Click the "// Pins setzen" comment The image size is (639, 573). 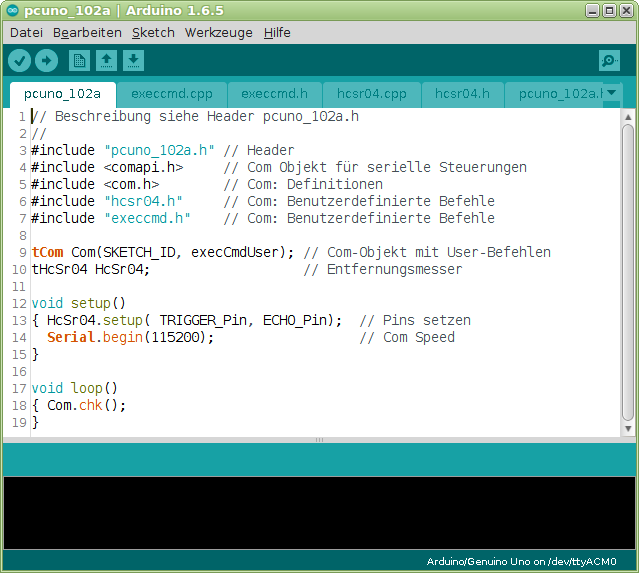click(x=415, y=321)
